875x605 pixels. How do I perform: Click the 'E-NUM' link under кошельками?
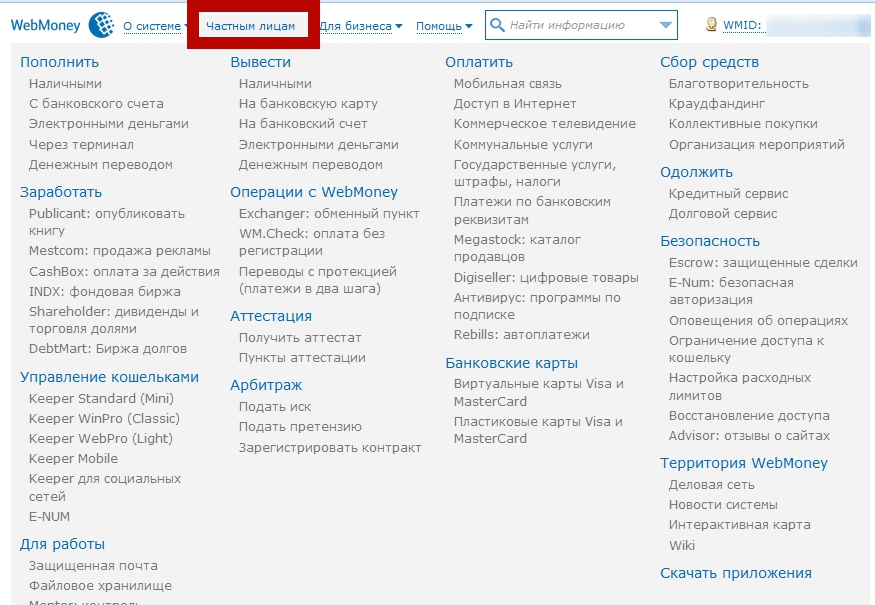pos(49,517)
